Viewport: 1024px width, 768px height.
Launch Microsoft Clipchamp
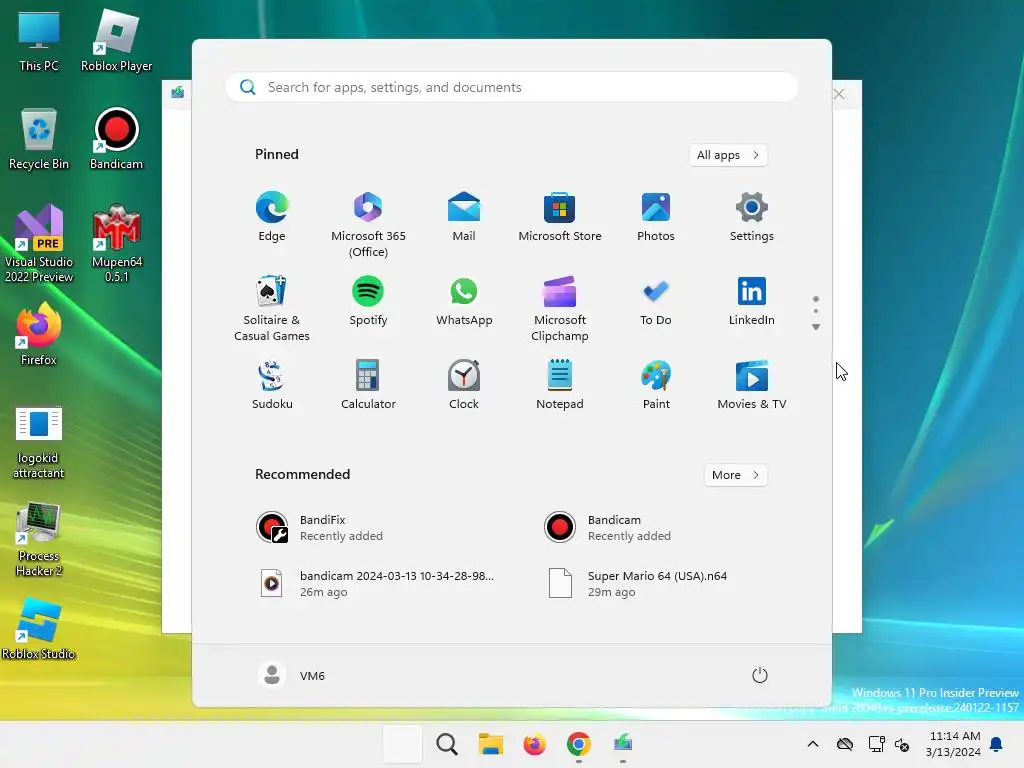pos(560,308)
